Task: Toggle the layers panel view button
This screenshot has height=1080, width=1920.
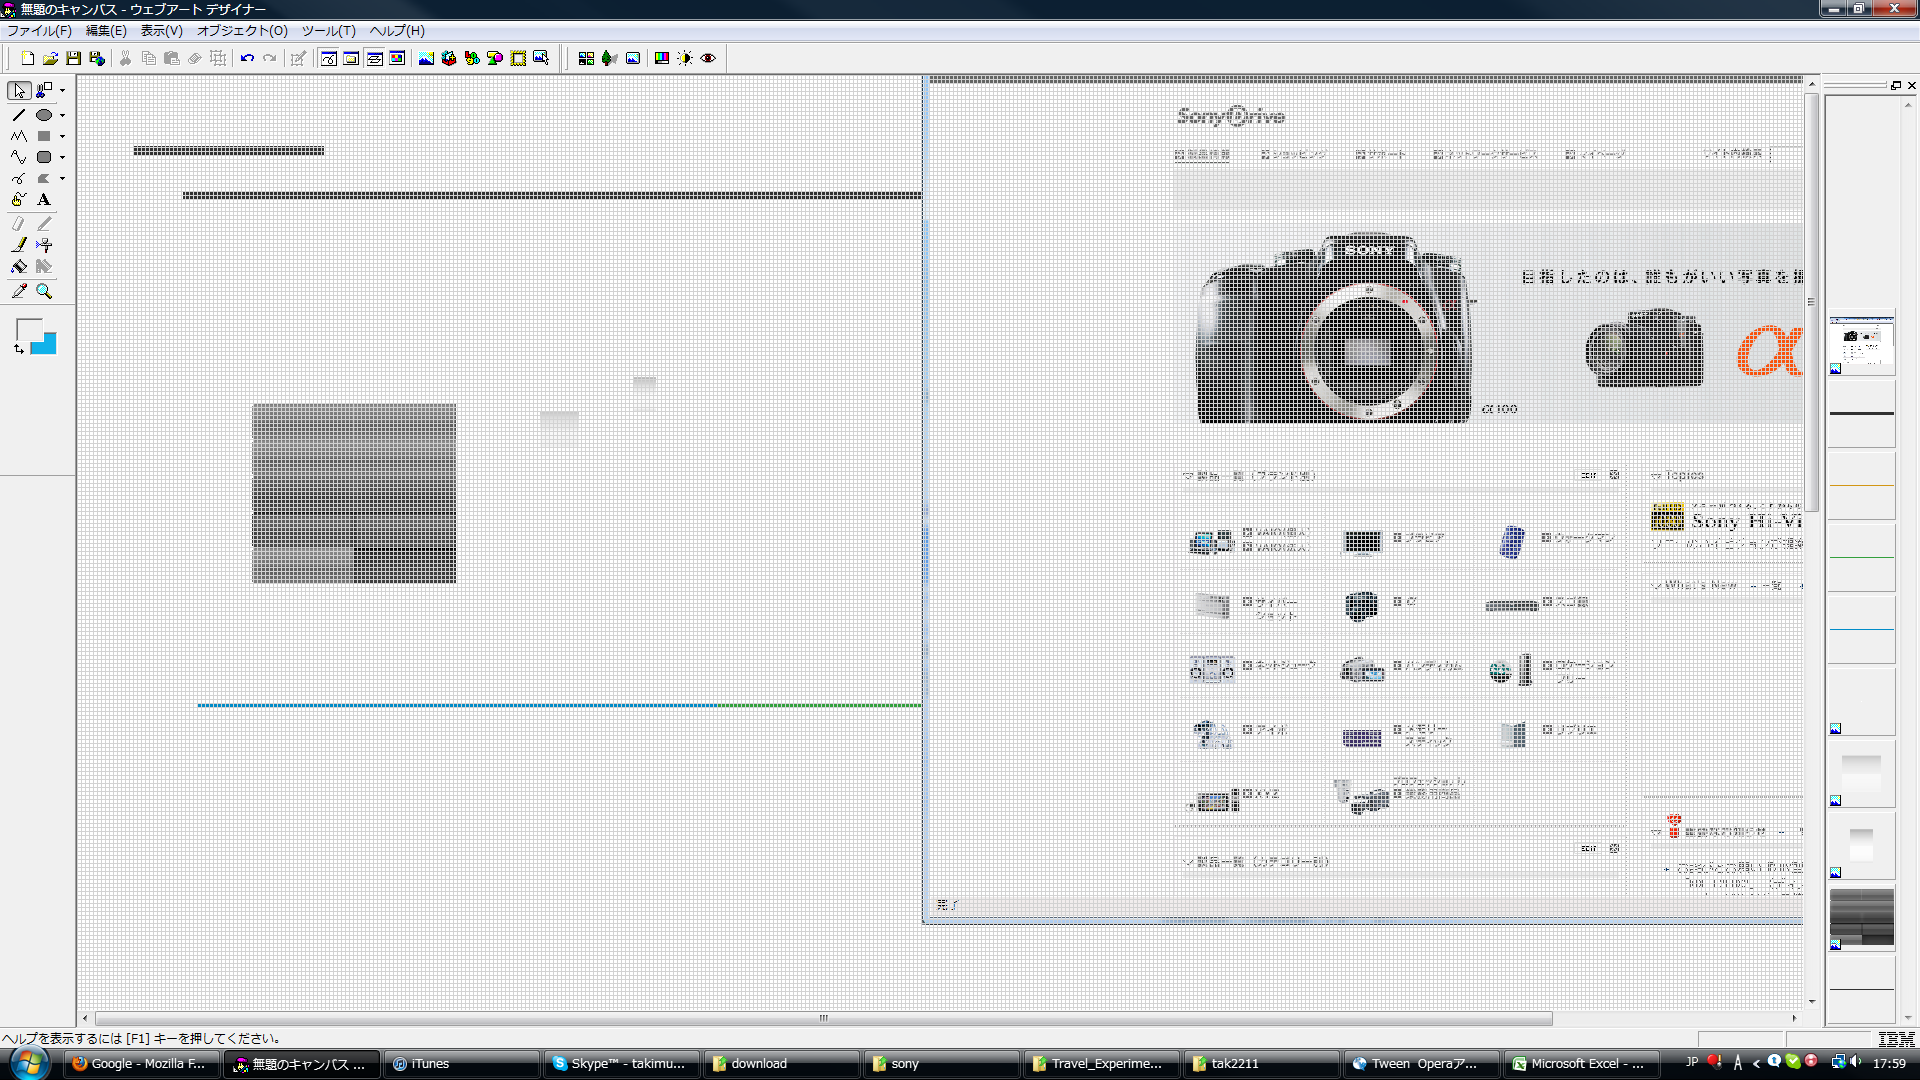Action: pyautogui.click(x=374, y=58)
